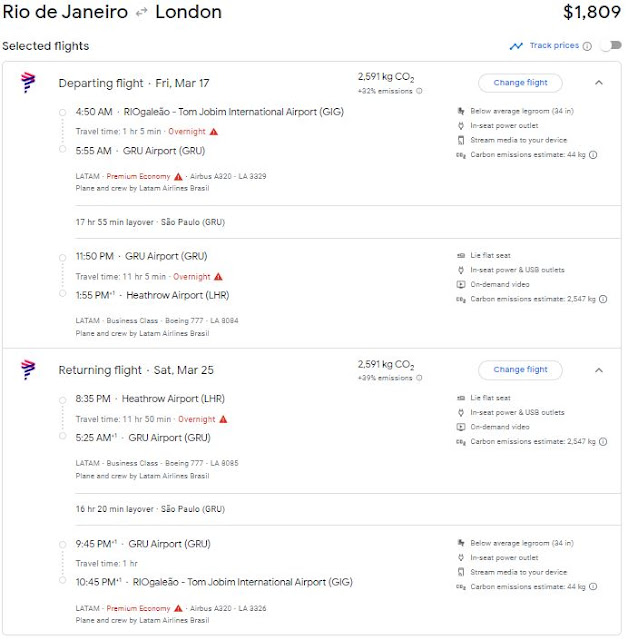Collapse the departing flight details

pyautogui.click(x=599, y=83)
